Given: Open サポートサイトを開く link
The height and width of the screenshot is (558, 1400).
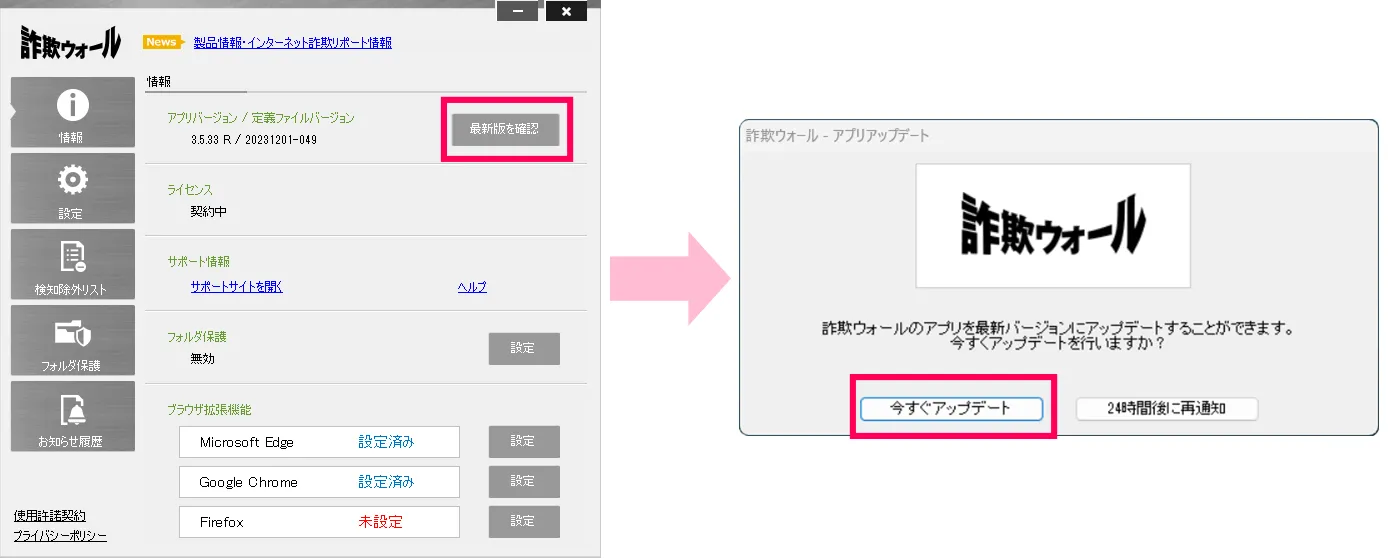Looking at the screenshot, I should pyautogui.click(x=236, y=287).
